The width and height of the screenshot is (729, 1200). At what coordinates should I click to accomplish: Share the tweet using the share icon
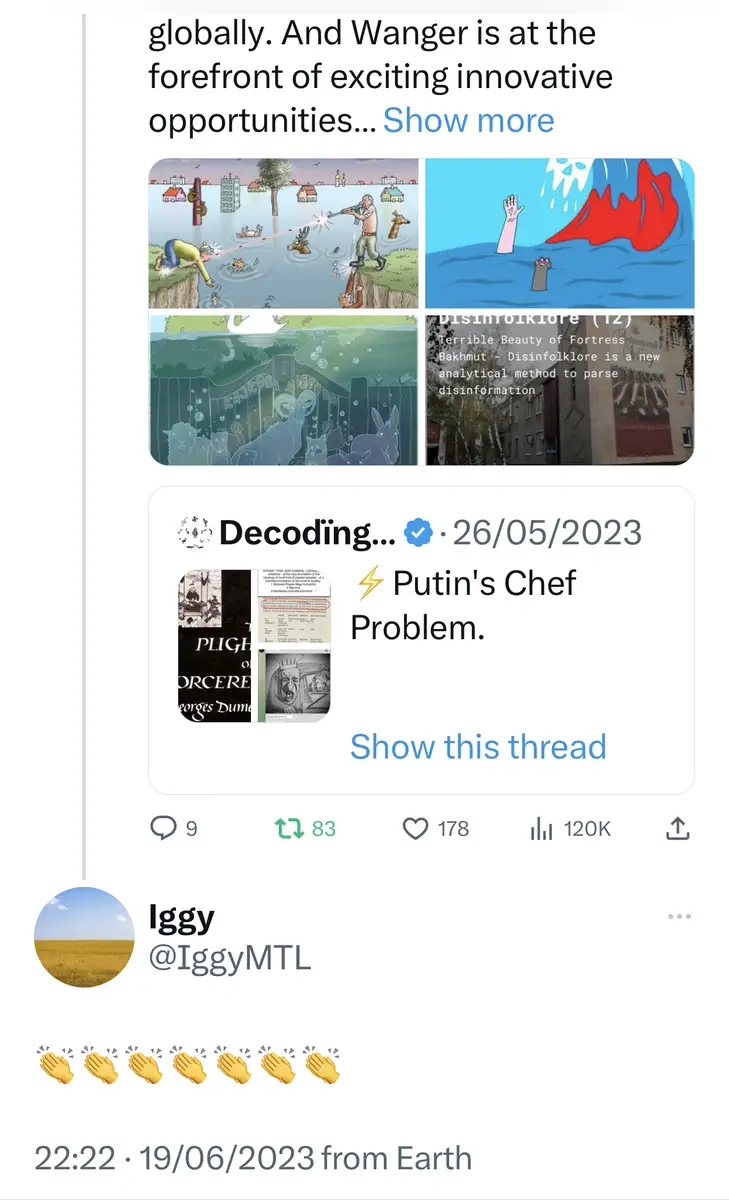(677, 828)
